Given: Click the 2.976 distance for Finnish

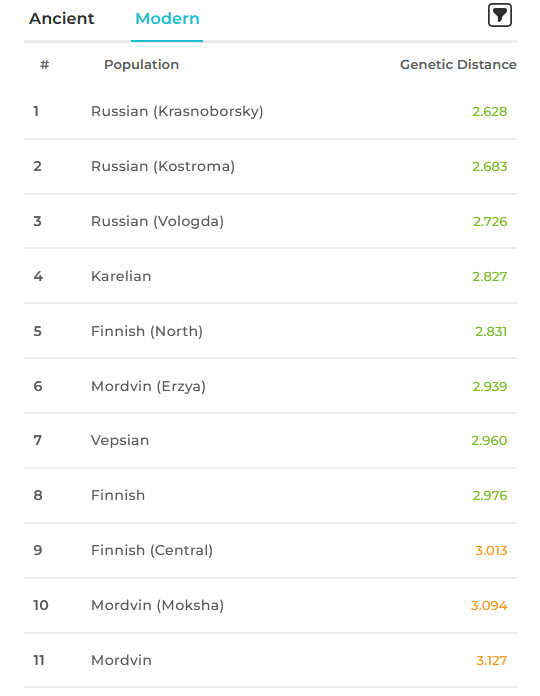Looking at the screenshot, I should 489,495.
